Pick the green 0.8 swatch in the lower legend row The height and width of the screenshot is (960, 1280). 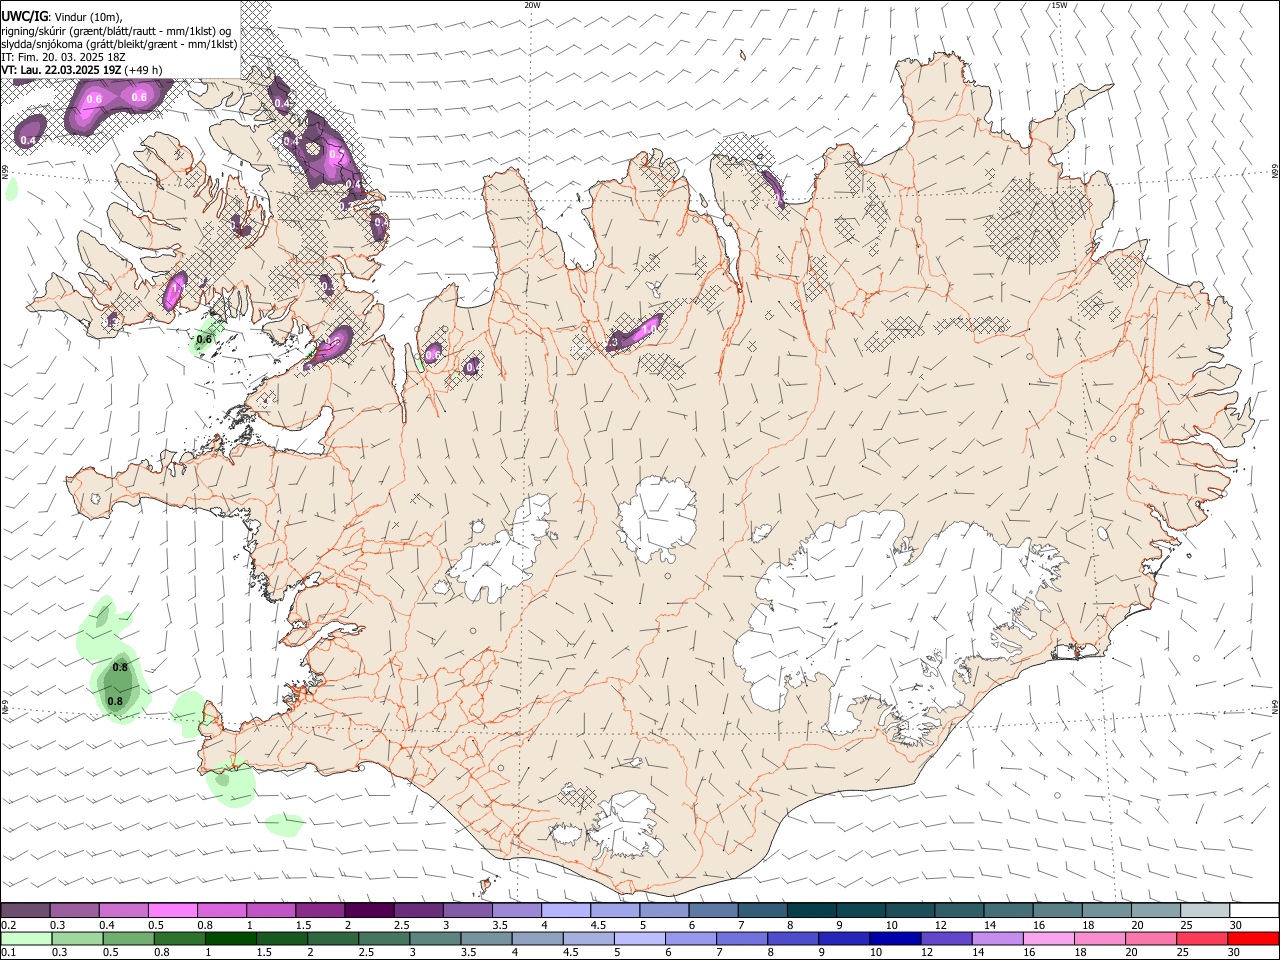tap(179, 938)
